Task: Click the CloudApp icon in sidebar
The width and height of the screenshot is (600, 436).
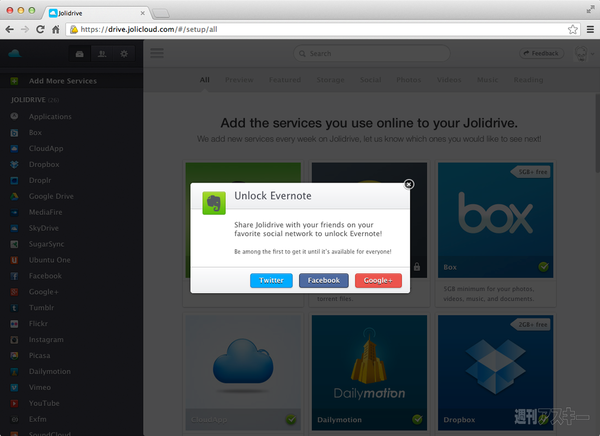Action: tap(14, 149)
